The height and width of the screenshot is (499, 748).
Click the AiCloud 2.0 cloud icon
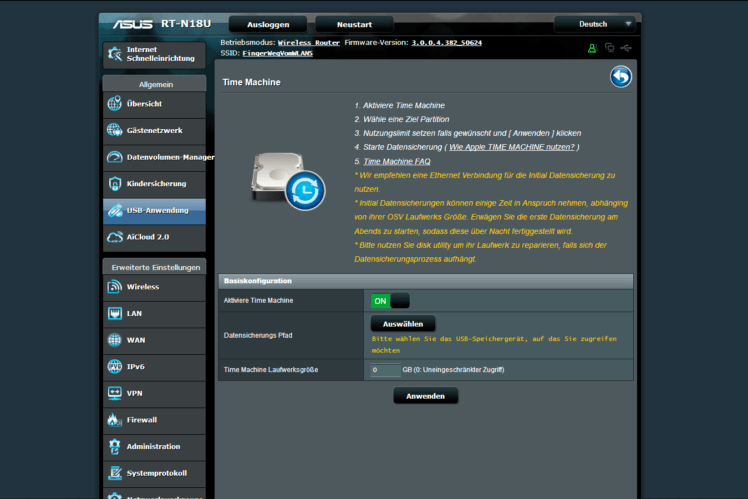114,237
